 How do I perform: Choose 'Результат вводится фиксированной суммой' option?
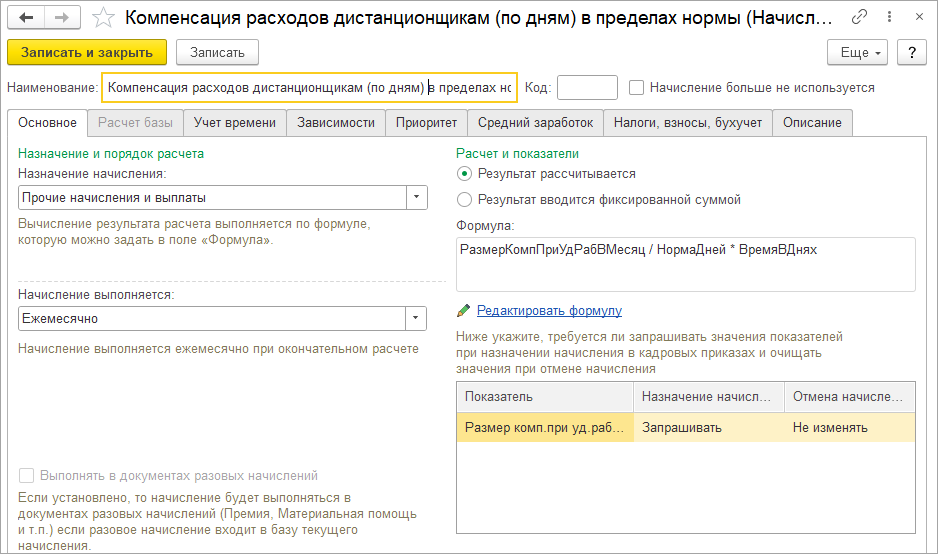(x=464, y=200)
